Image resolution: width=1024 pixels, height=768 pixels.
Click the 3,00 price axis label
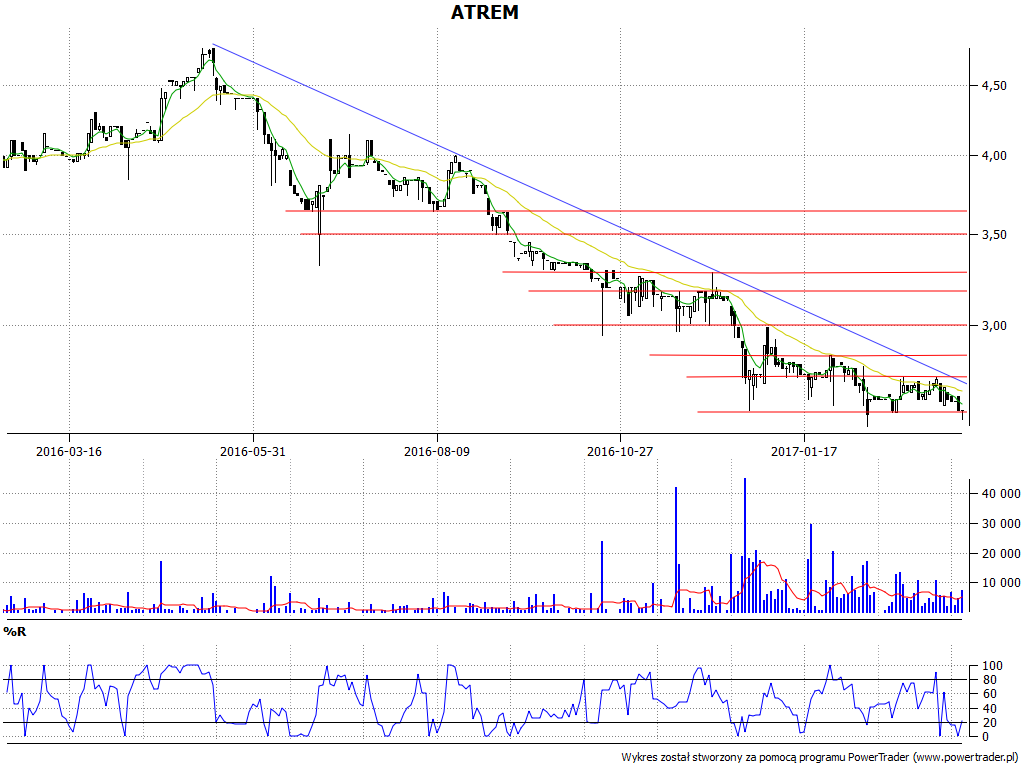pos(993,325)
